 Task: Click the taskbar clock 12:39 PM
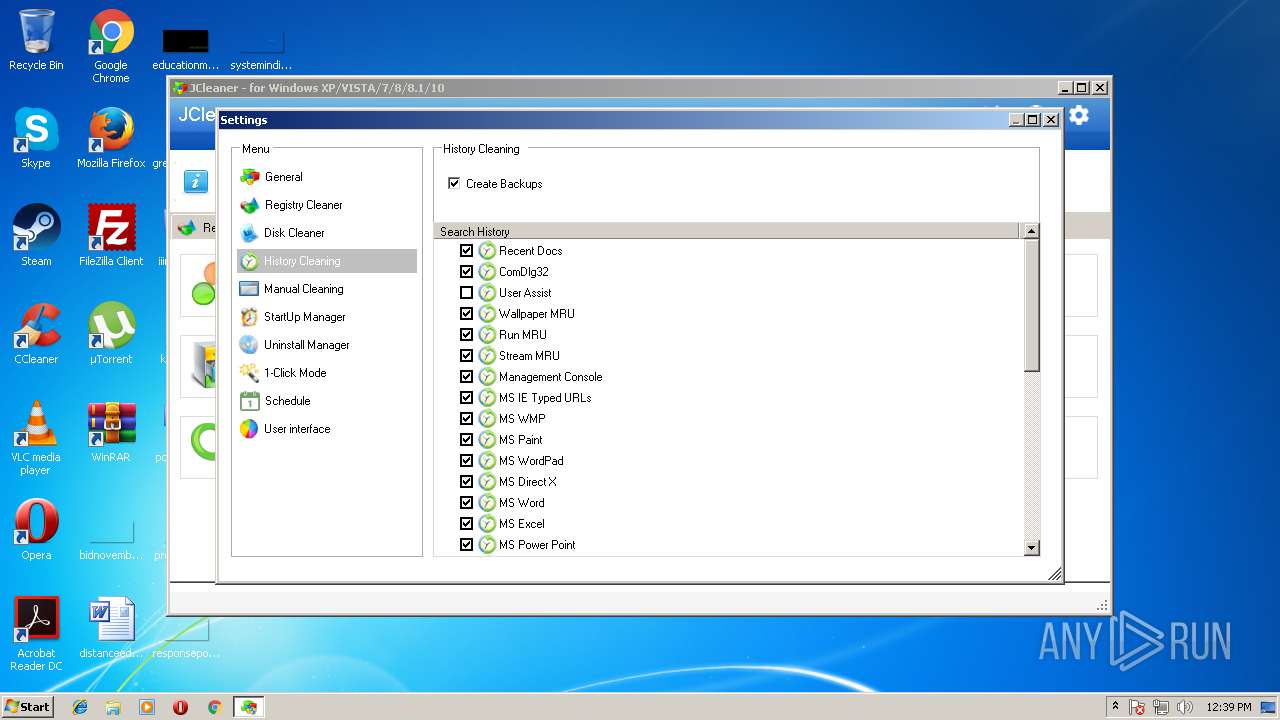point(1228,707)
